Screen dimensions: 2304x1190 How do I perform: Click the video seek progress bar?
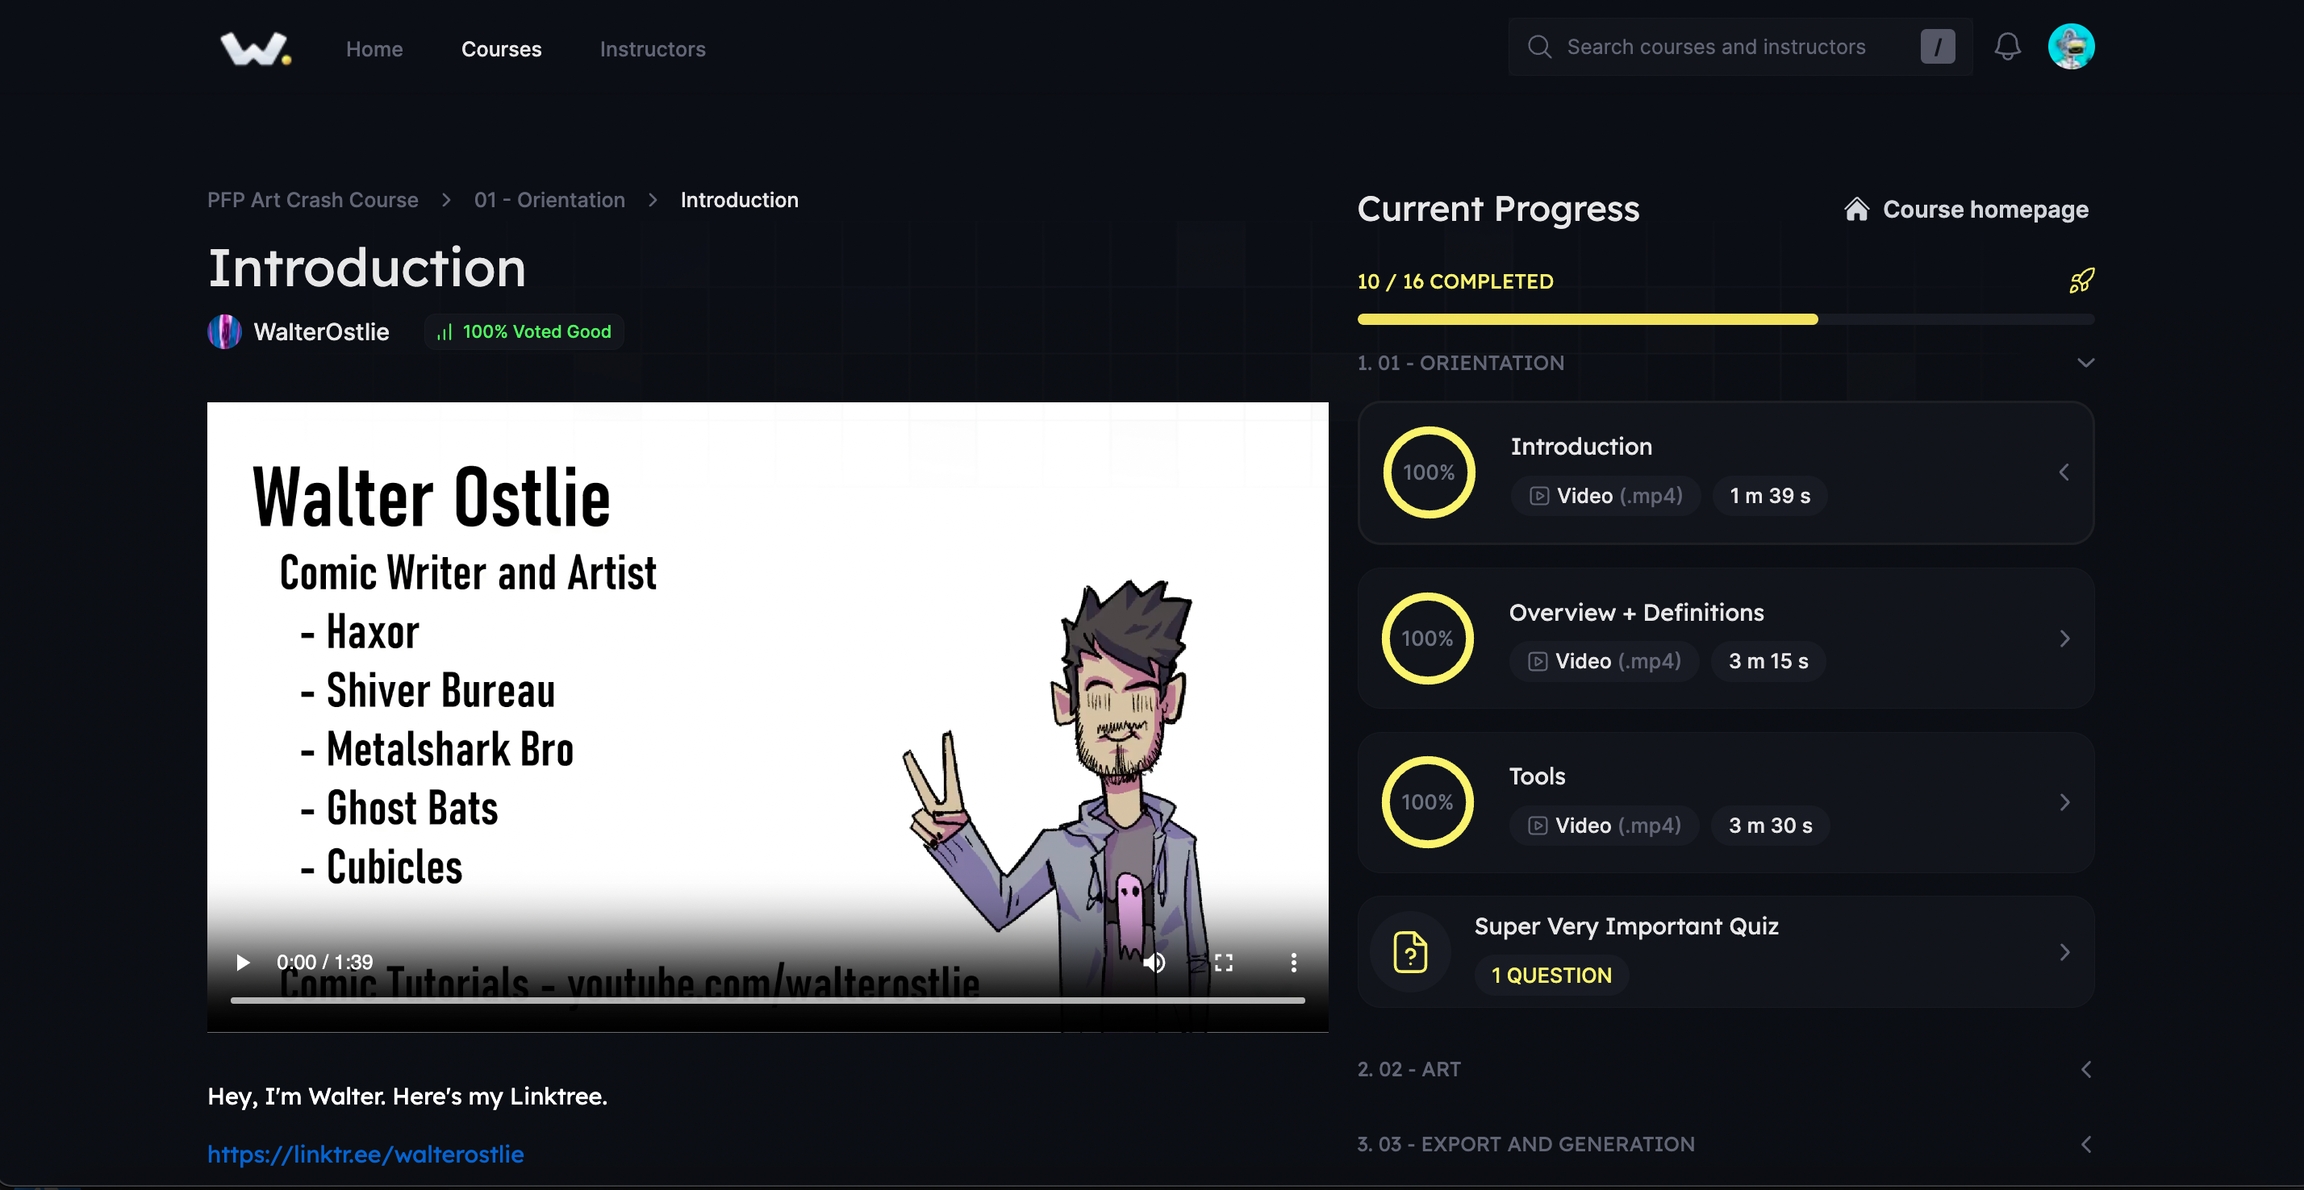(x=767, y=1000)
